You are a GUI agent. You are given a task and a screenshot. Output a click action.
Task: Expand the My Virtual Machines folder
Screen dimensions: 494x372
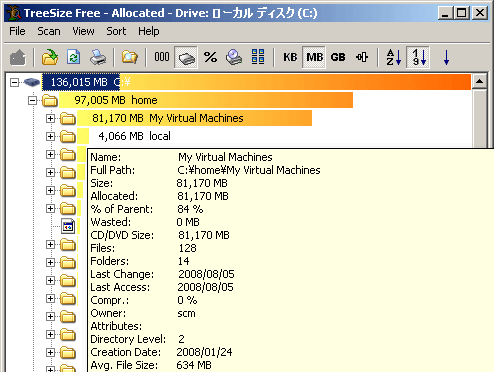50,118
